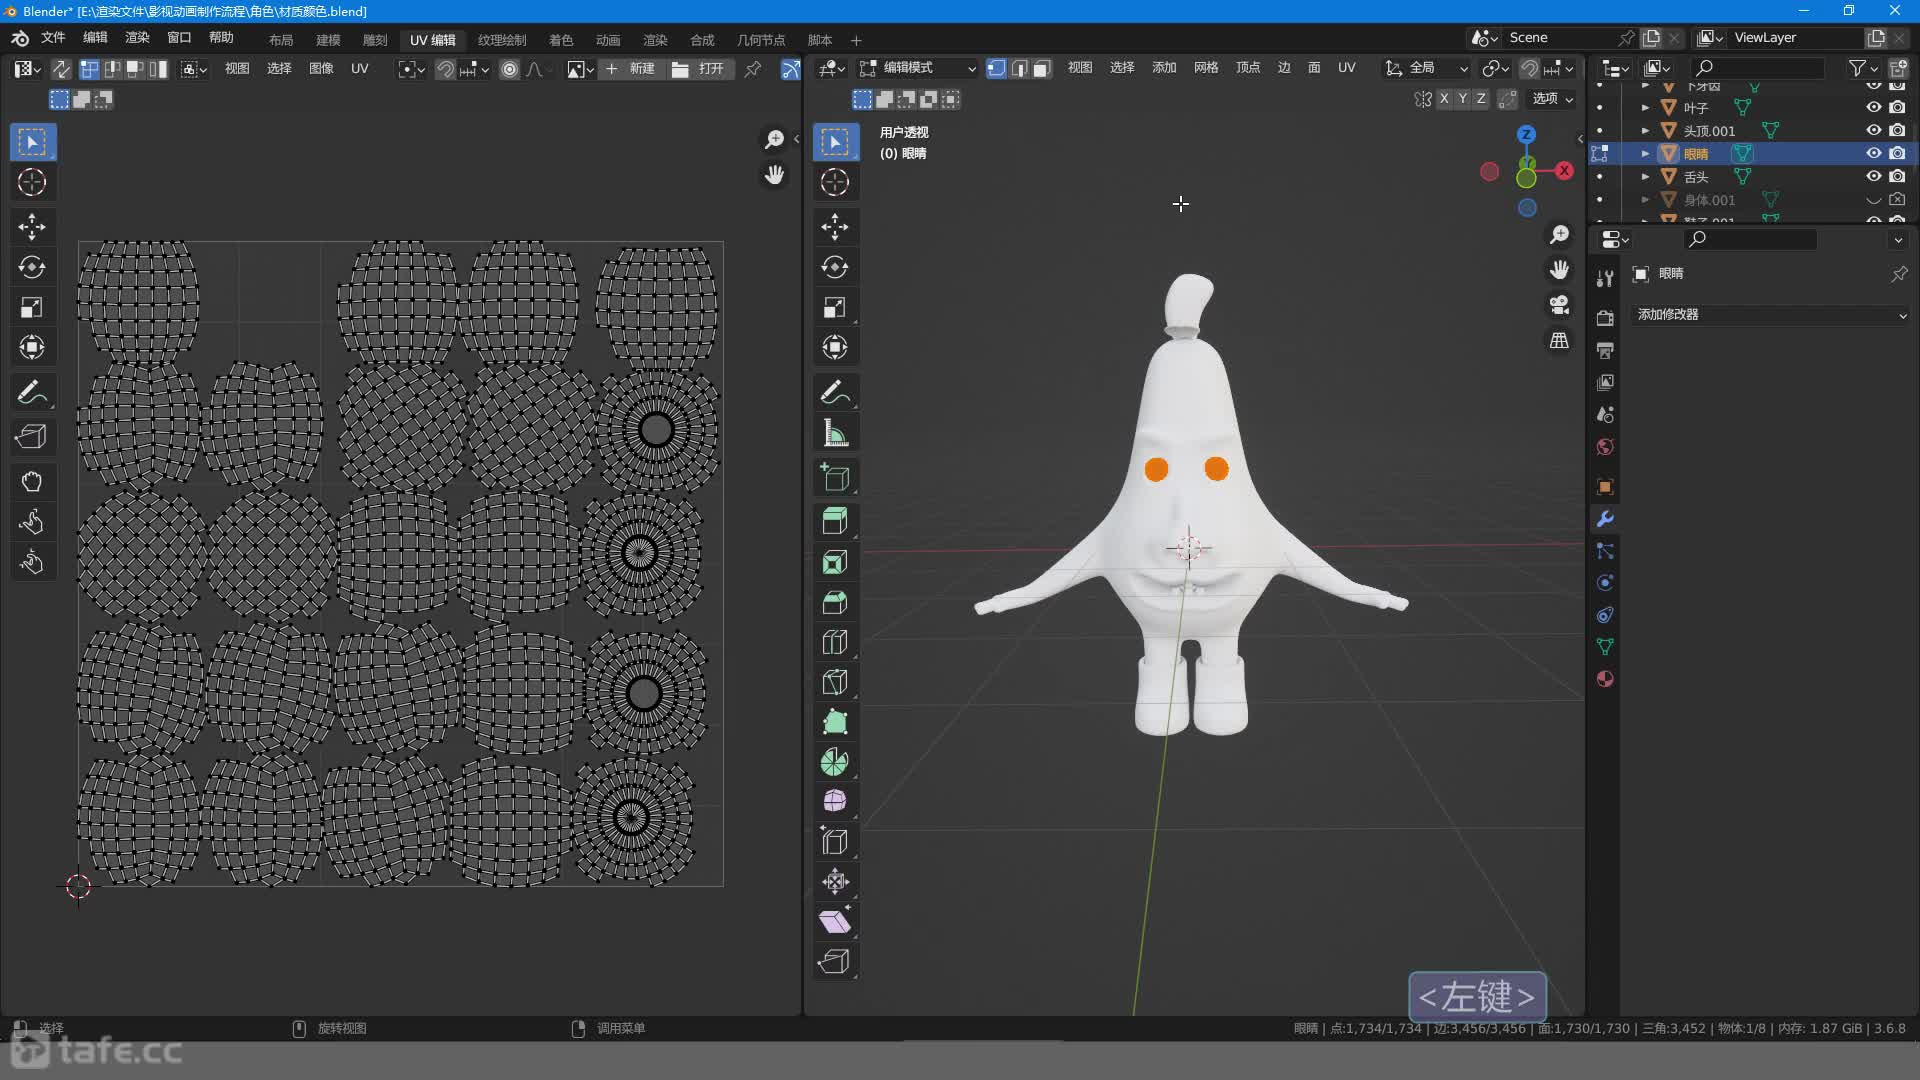Select the Poly Build tool
The width and height of the screenshot is (1920, 1080).
click(x=835, y=722)
